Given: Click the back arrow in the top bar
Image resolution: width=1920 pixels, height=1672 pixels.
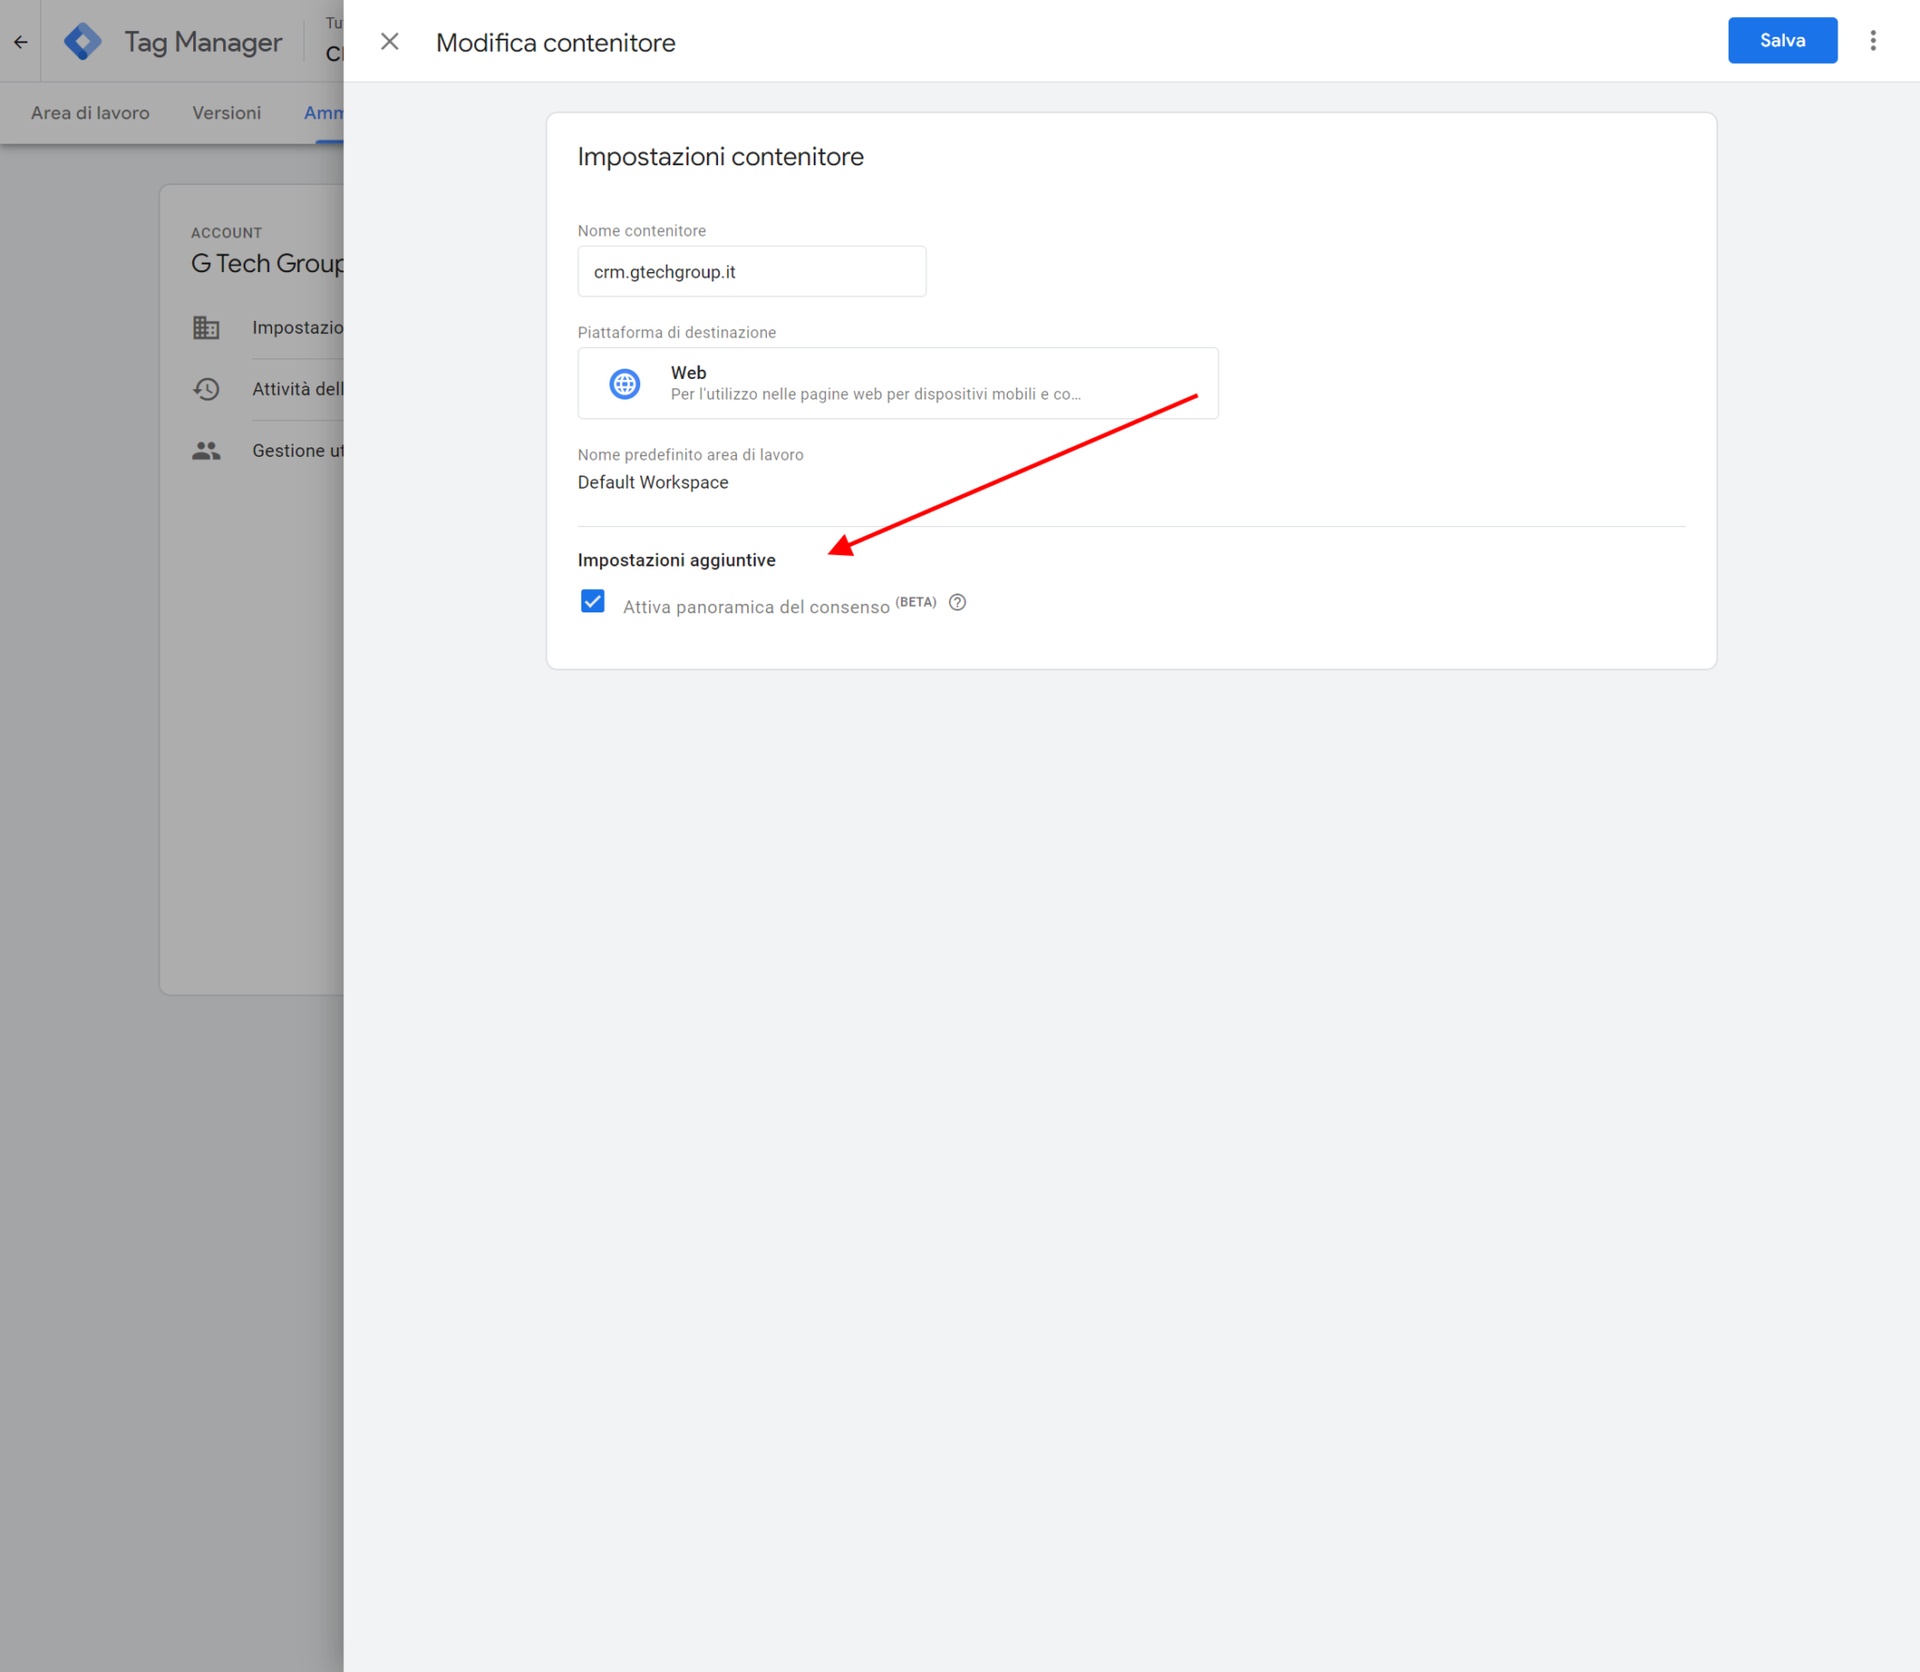Looking at the screenshot, I should pos(20,41).
